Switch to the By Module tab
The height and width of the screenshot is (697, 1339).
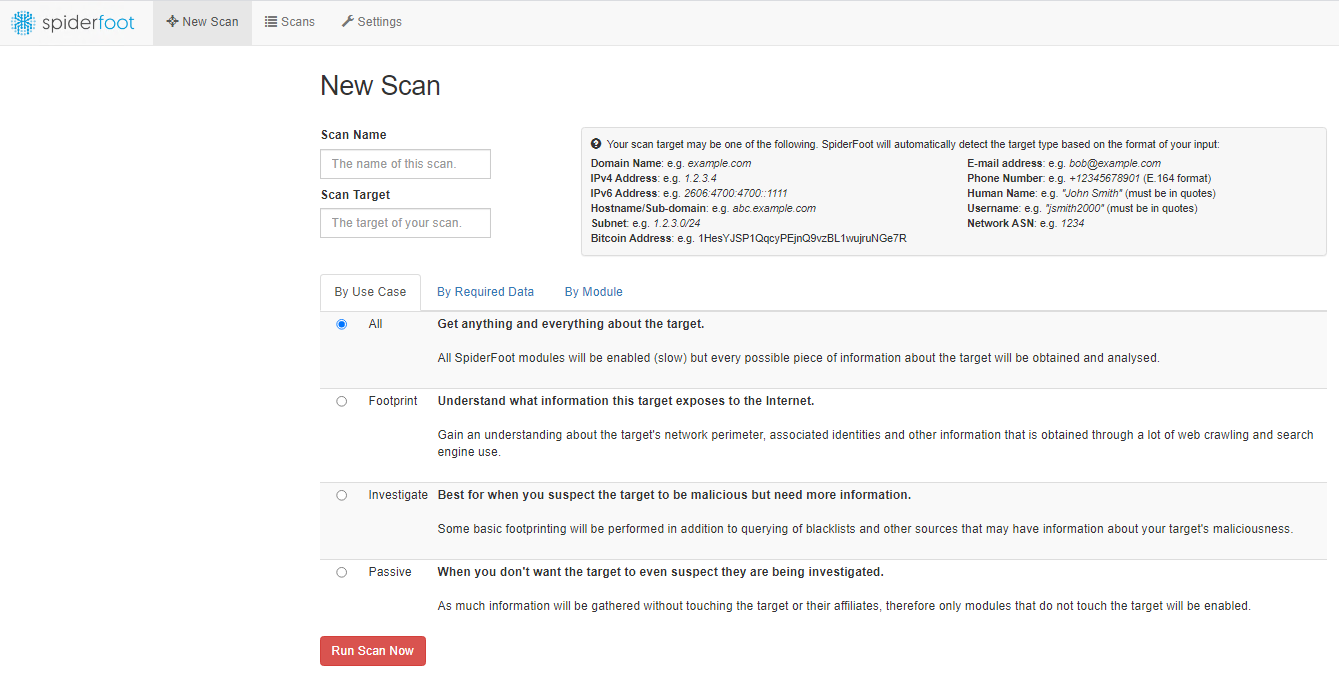[593, 292]
